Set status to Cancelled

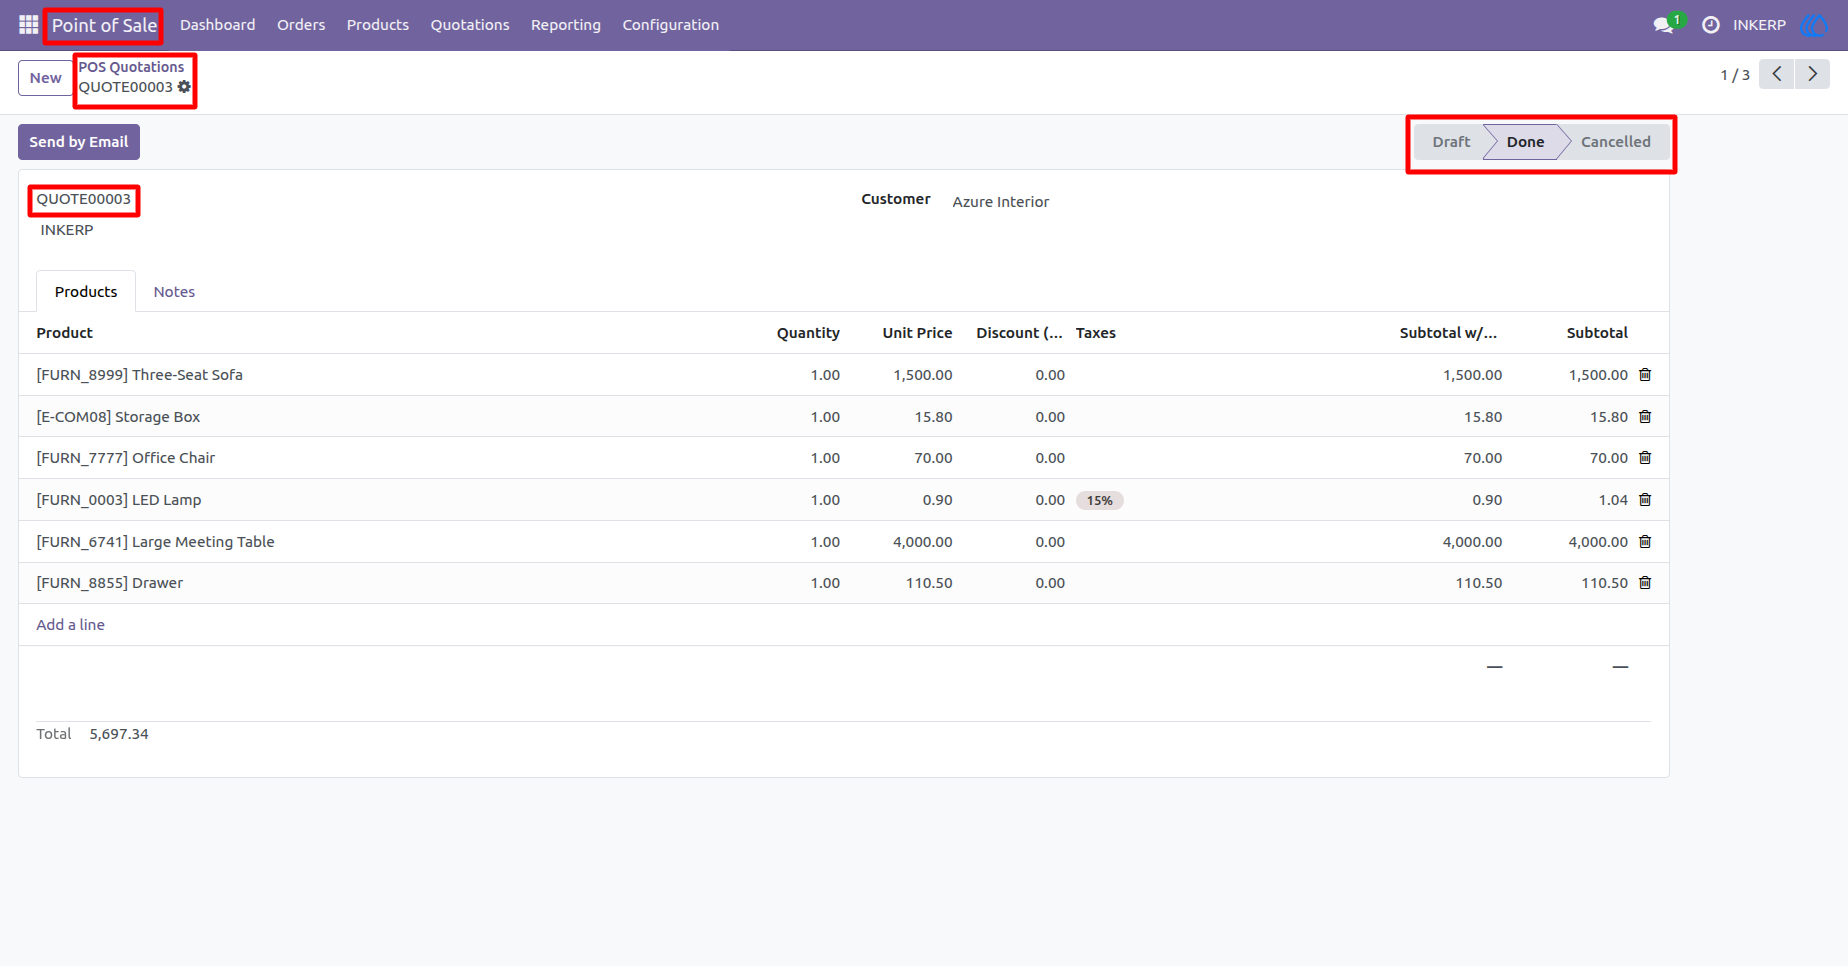1615,142
